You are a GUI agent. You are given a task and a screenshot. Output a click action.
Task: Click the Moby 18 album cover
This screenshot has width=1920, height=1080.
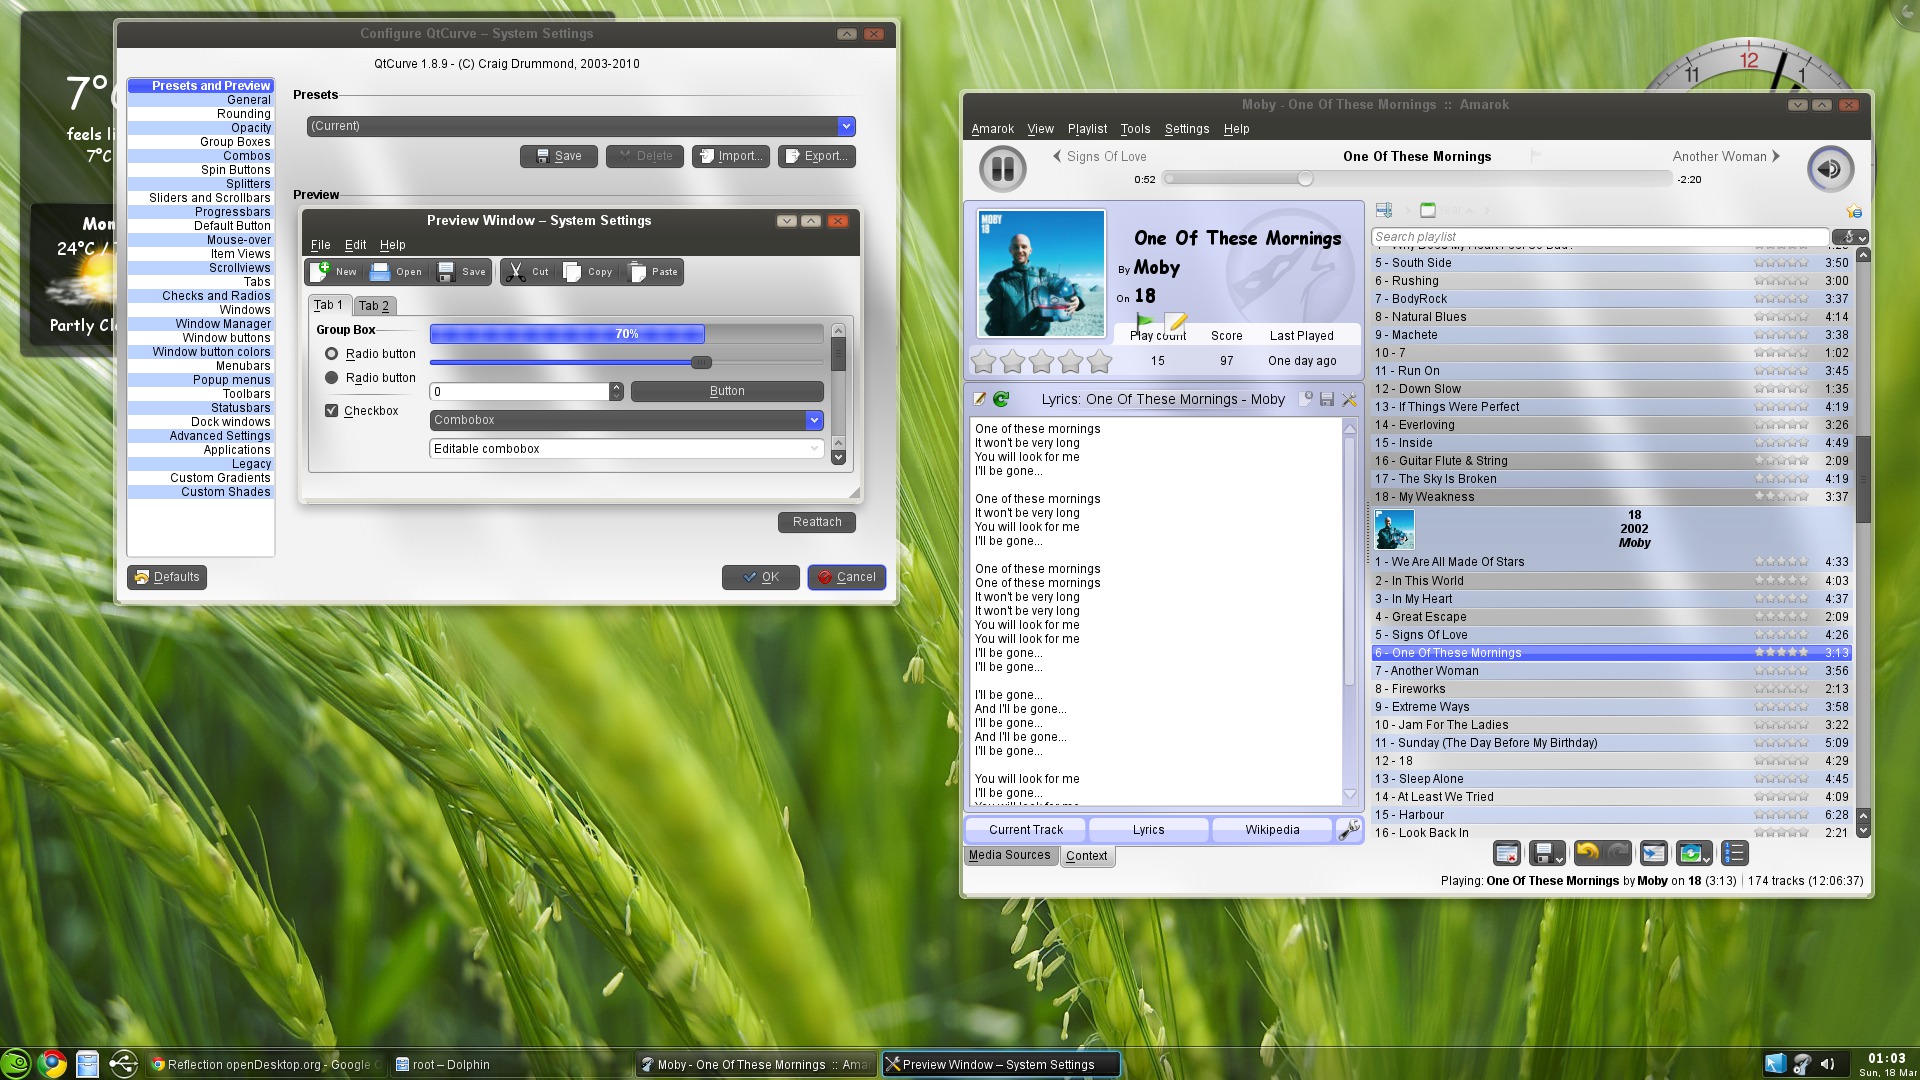tap(1041, 274)
